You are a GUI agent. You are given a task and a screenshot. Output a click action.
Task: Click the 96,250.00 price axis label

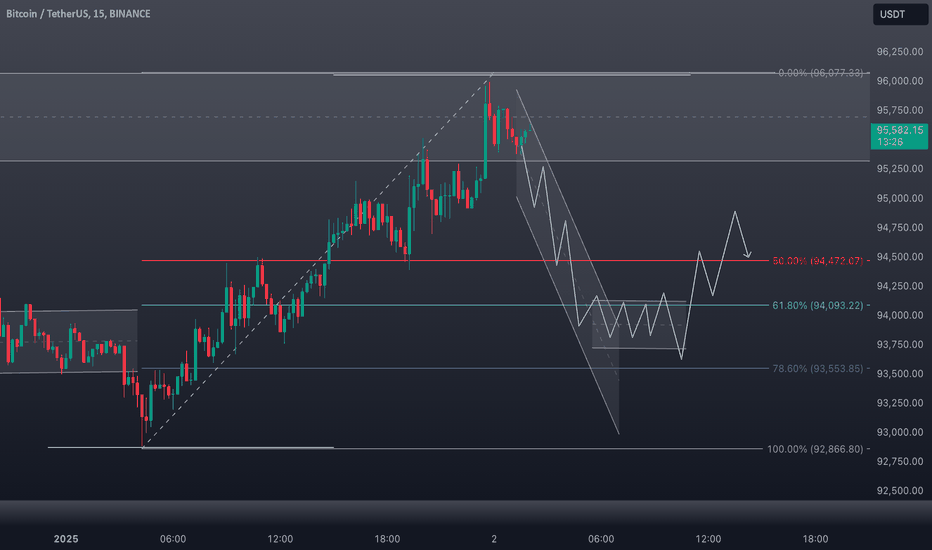[899, 52]
